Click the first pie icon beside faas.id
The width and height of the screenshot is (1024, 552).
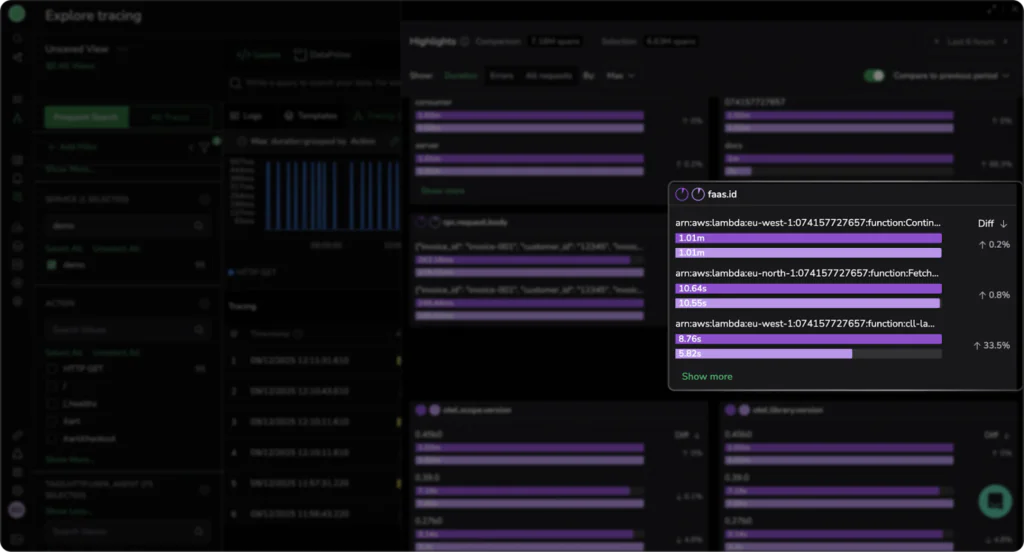coord(682,194)
